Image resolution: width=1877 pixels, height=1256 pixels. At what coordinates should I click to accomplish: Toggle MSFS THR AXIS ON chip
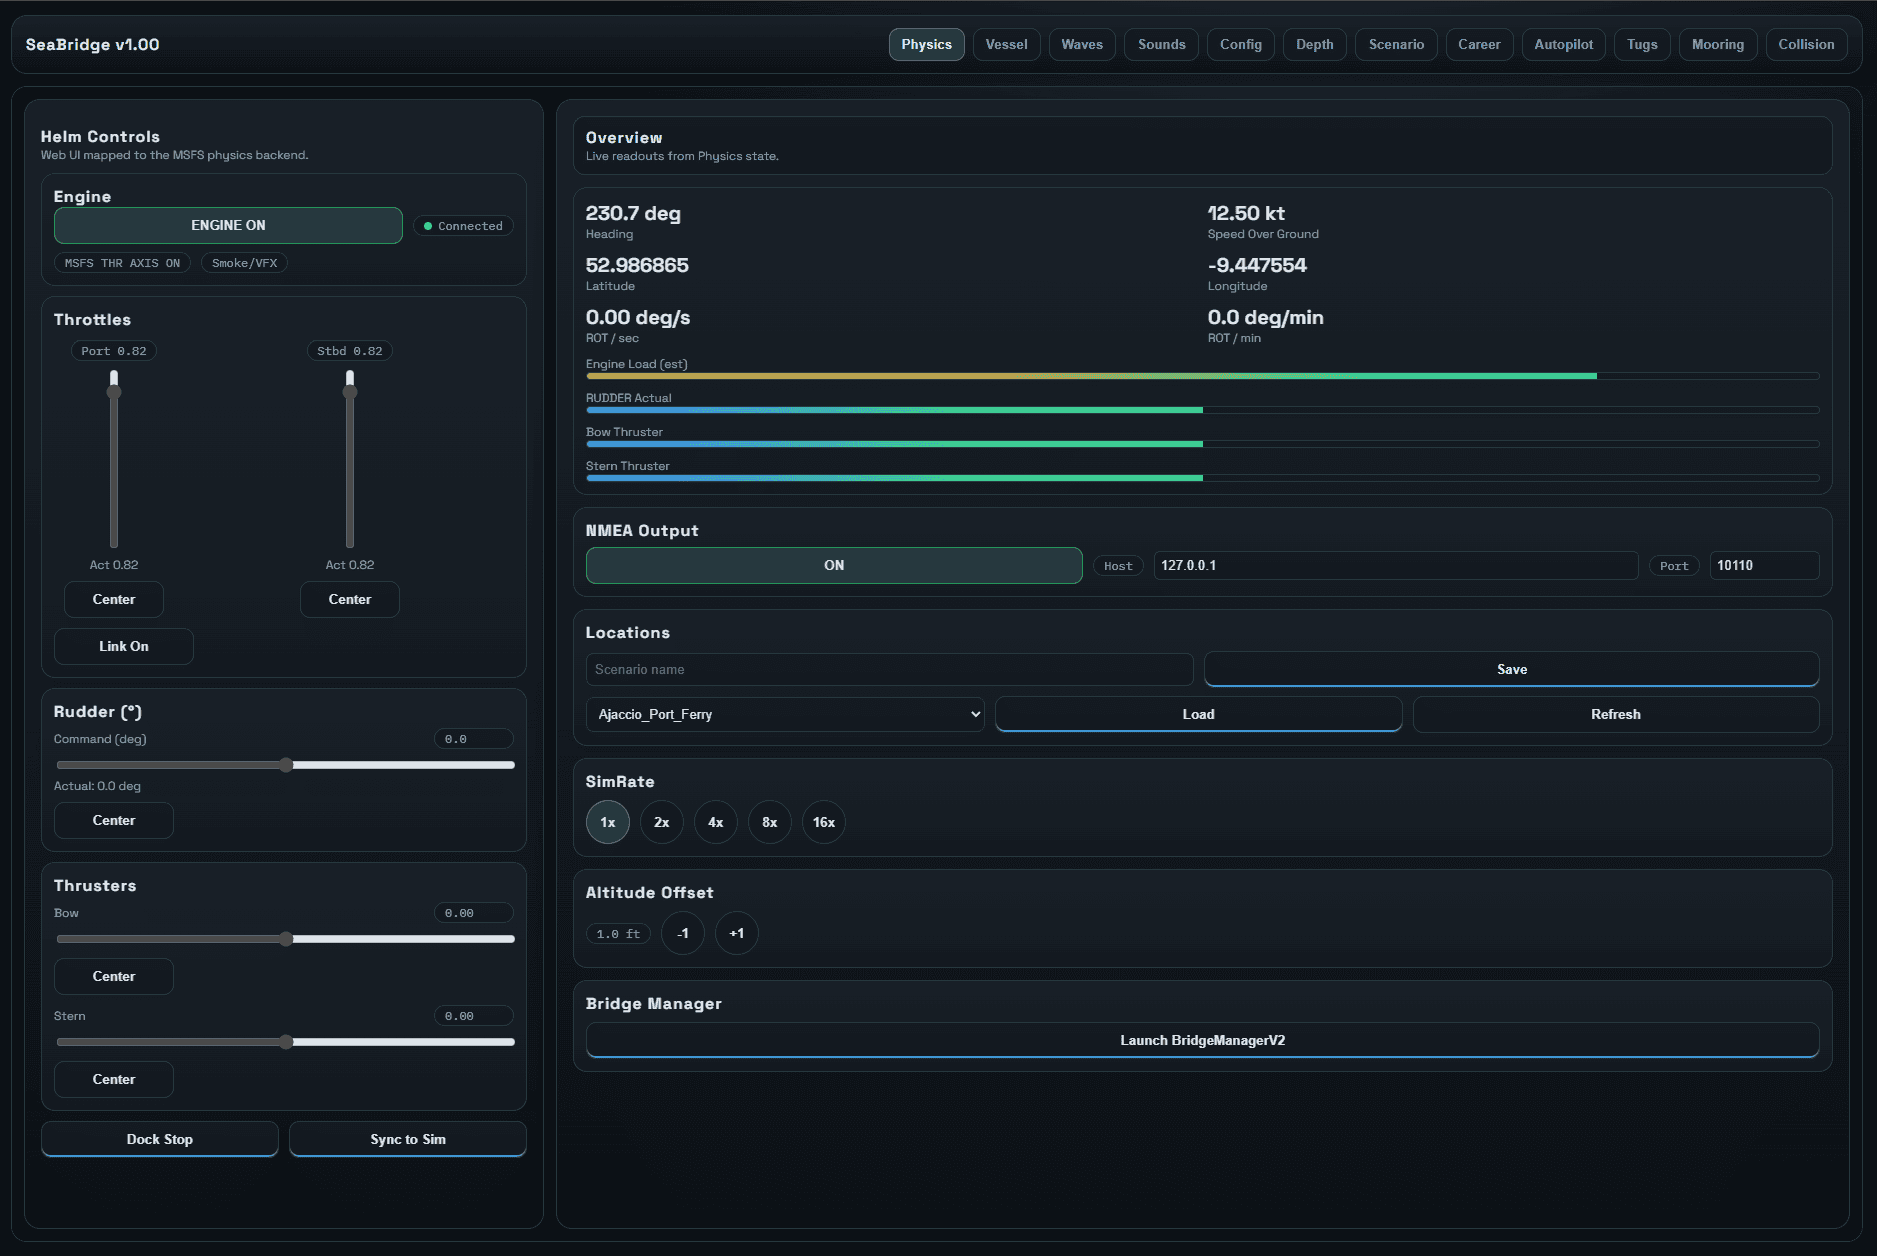122,263
